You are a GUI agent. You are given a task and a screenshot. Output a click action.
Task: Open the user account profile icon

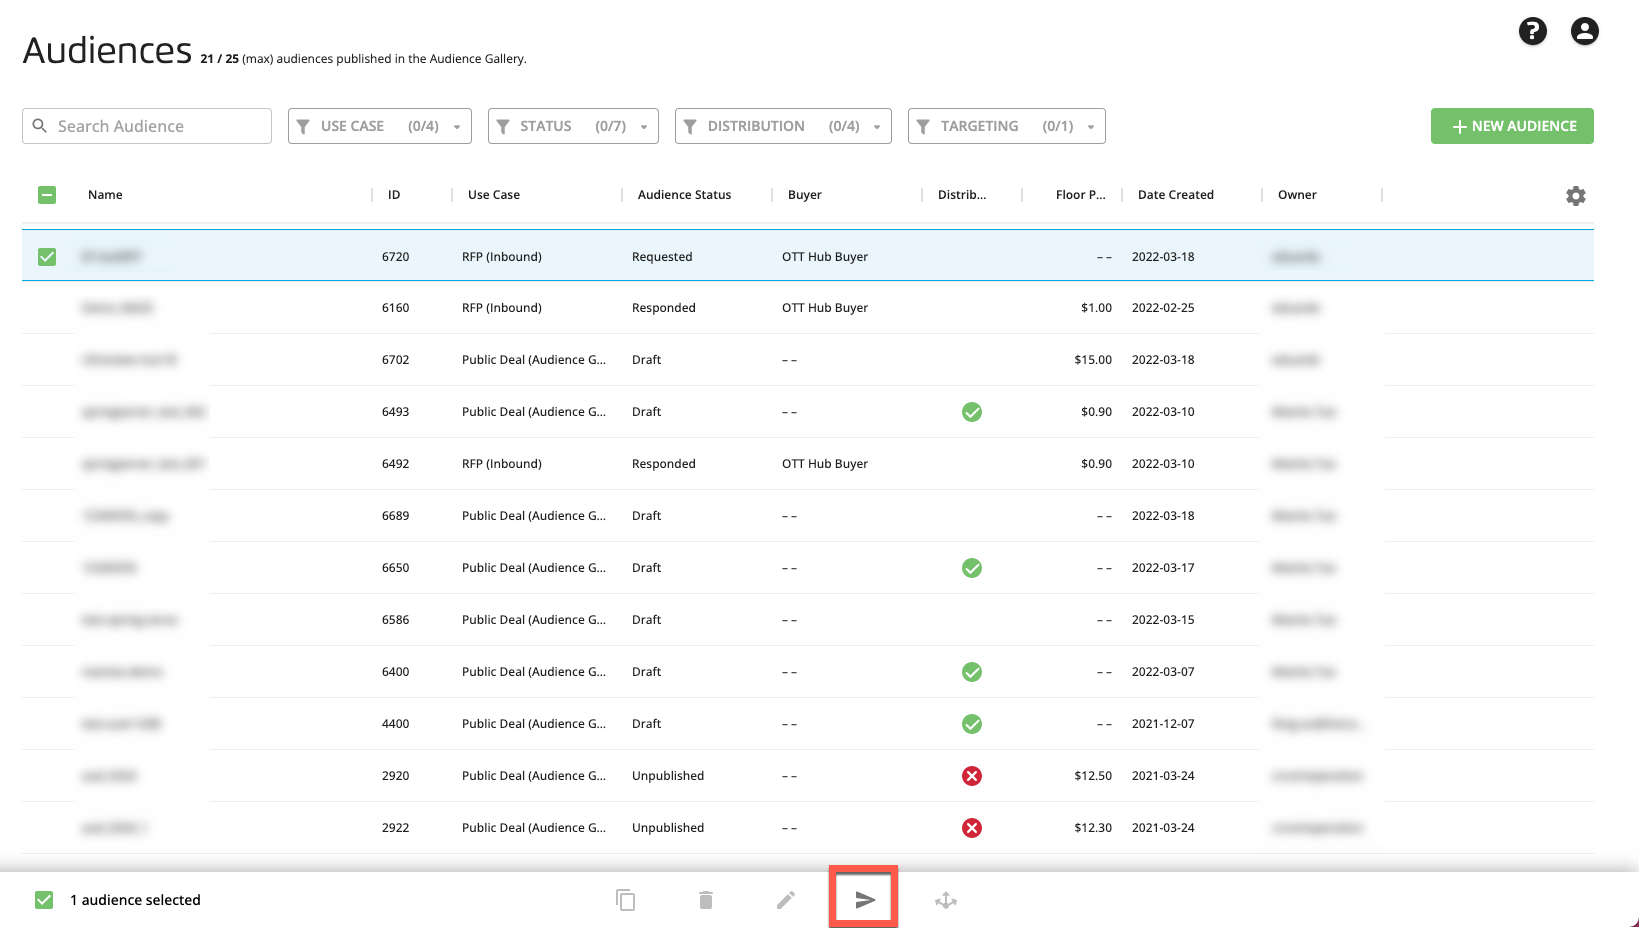pos(1584,31)
